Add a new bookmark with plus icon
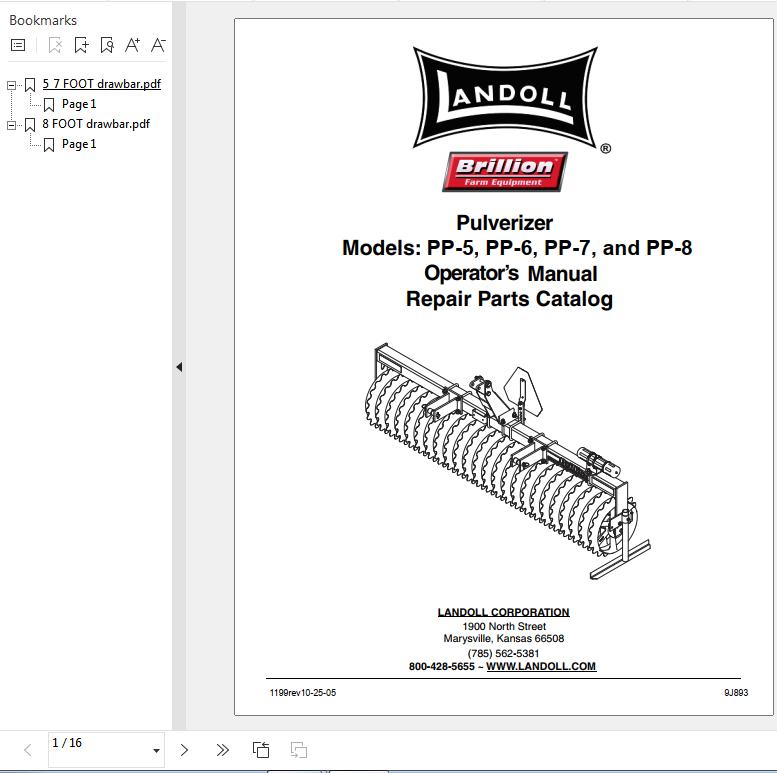Viewport: 777px width, 773px height. [x=81, y=46]
